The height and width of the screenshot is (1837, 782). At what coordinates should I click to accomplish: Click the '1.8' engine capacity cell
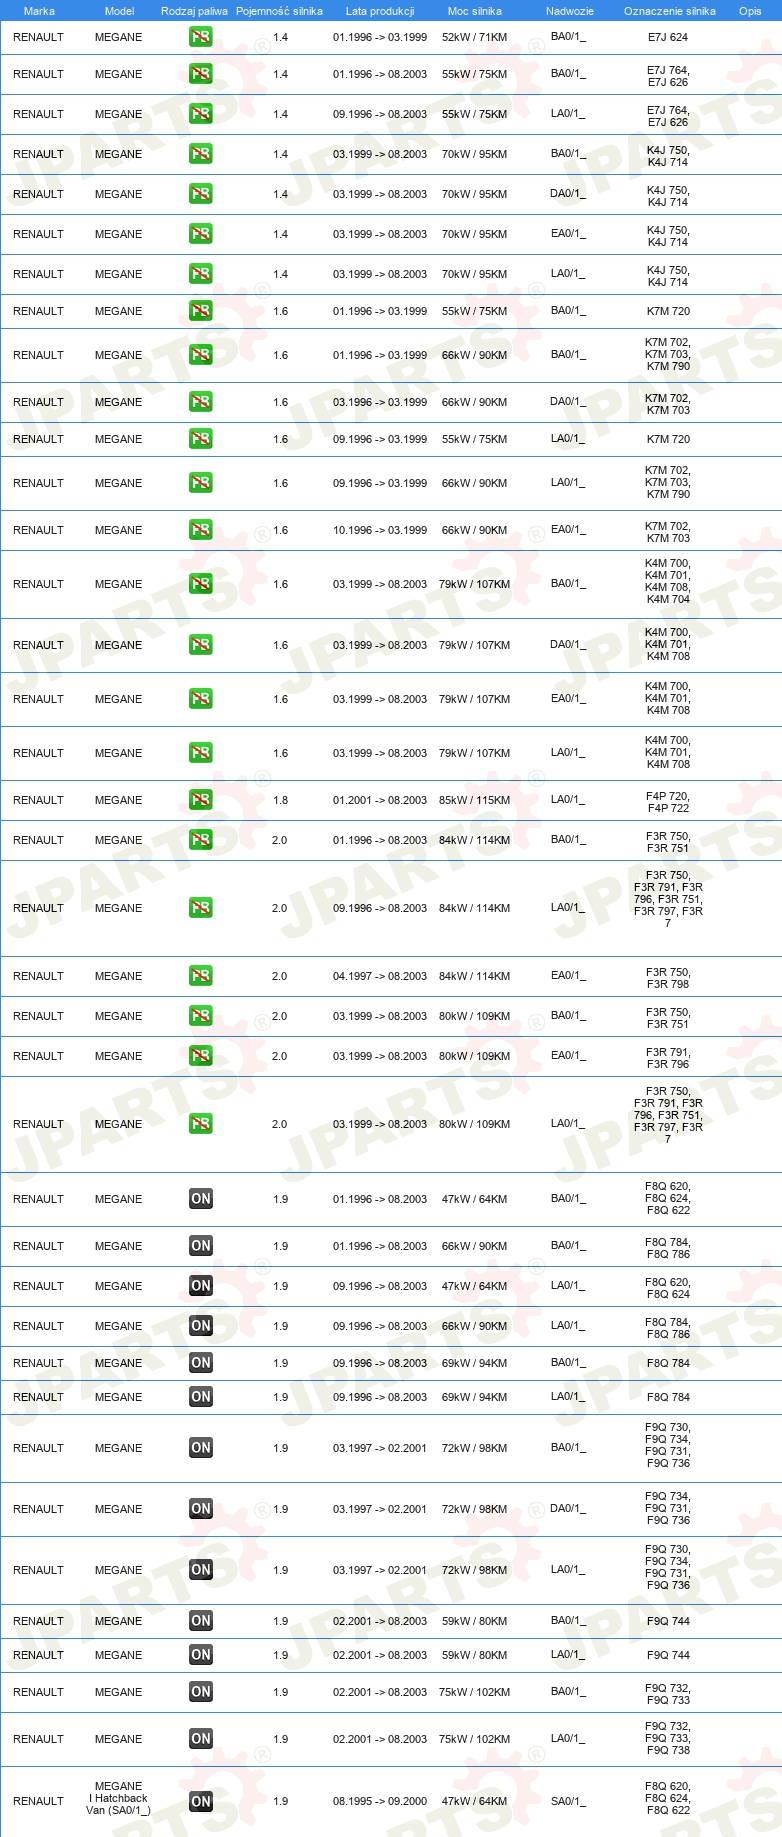(x=280, y=800)
